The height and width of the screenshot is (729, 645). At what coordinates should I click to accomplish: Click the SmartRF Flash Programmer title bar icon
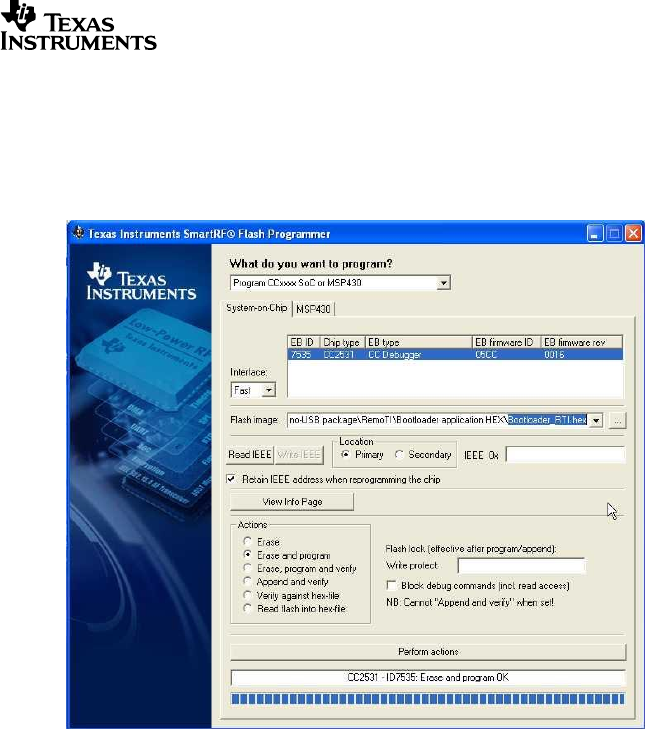[x=79, y=232]
